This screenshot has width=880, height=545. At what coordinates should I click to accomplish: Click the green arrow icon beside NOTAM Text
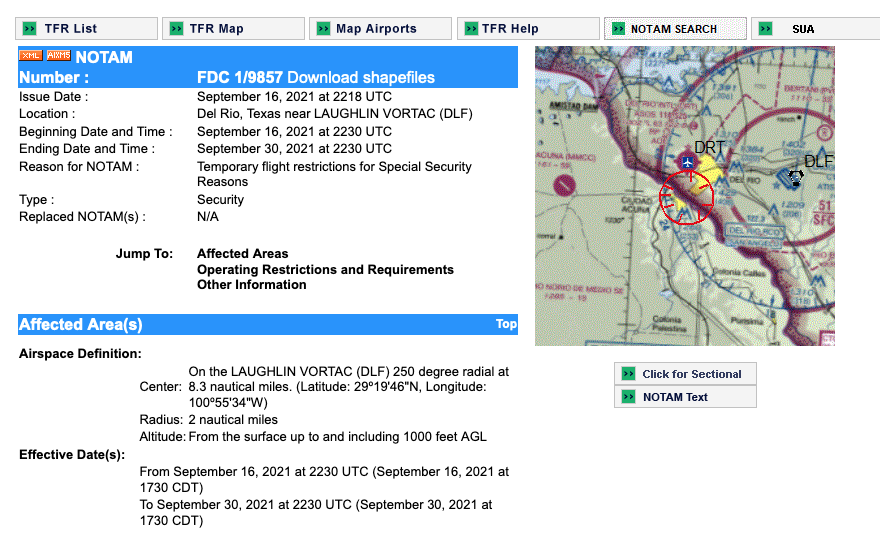point(628,397)
